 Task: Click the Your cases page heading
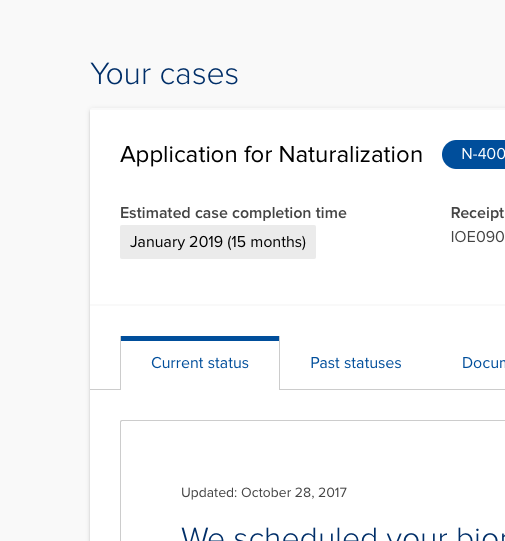(x=164, y=74)
